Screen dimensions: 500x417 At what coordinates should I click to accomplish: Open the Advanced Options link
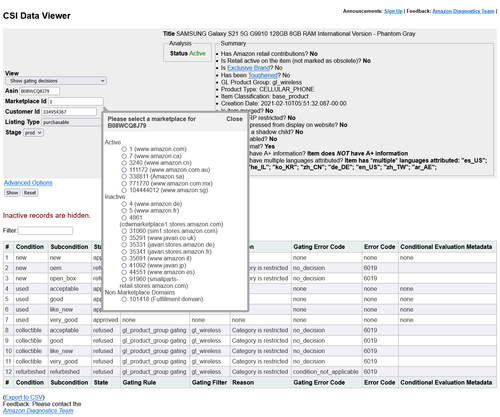[x=28, y=183]
